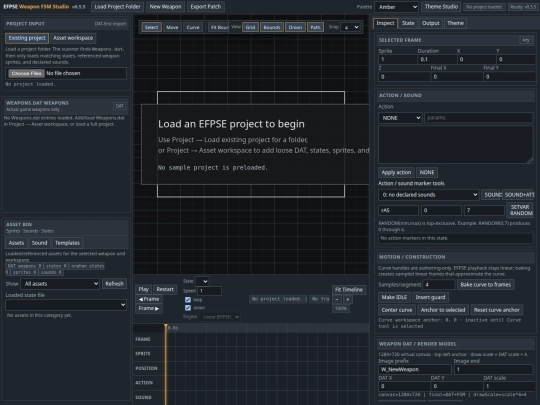
Task: Click the Apply action button
Action: [396, 173]
